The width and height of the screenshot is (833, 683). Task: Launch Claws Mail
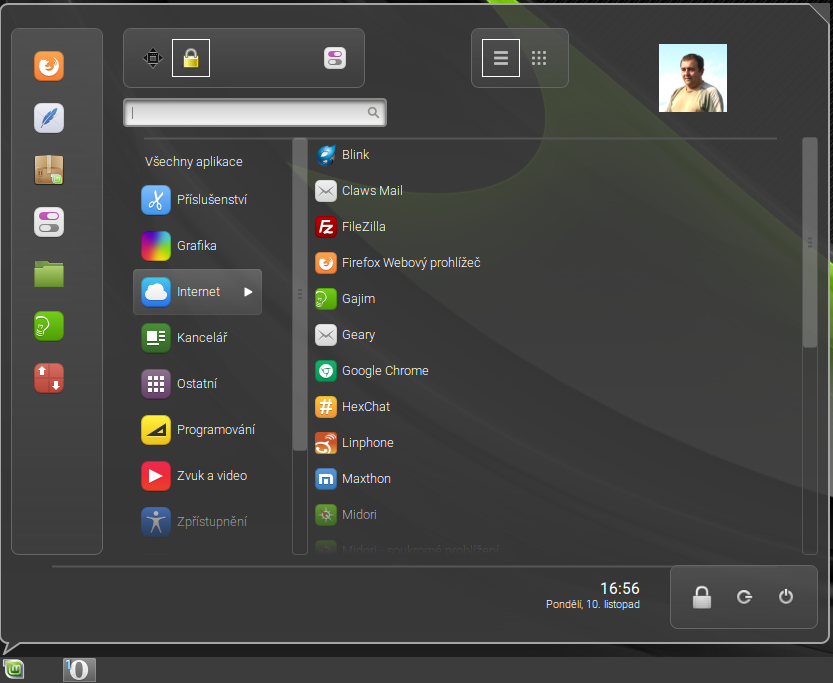tap(359, 191)
